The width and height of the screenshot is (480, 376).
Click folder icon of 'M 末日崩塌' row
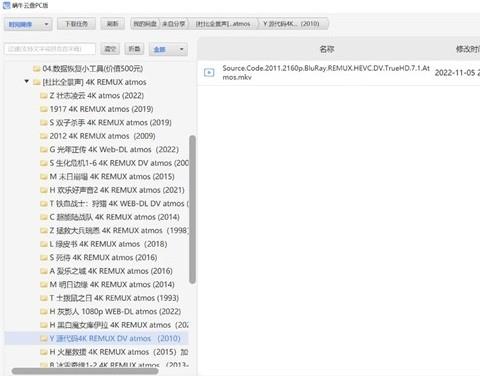pos(44,176)
